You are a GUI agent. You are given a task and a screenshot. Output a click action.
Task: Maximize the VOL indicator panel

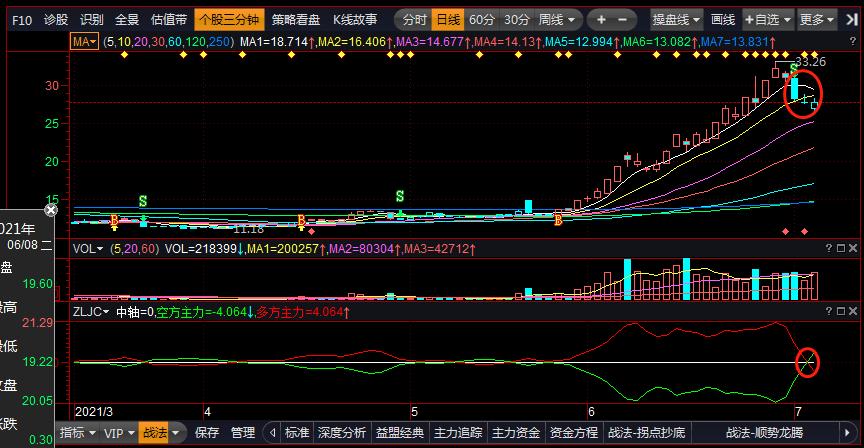[841, 247]
